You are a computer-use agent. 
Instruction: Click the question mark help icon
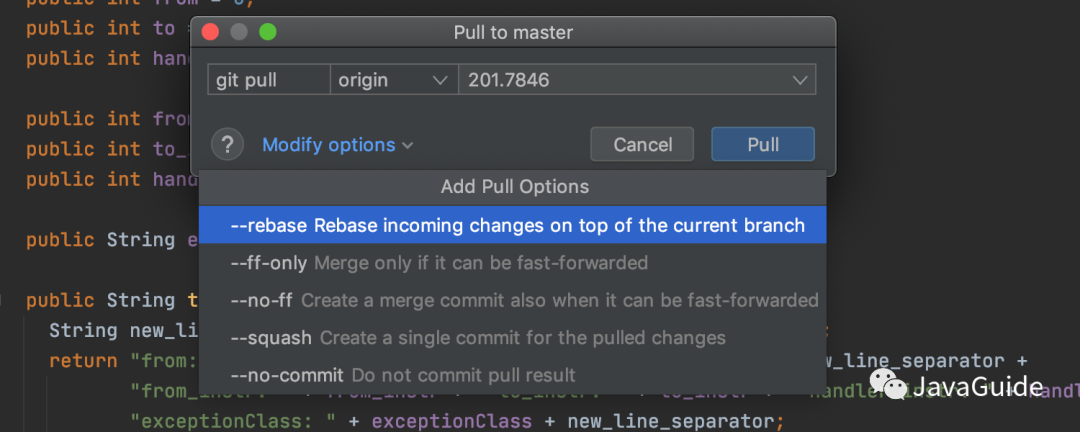[x=228, y=145]
